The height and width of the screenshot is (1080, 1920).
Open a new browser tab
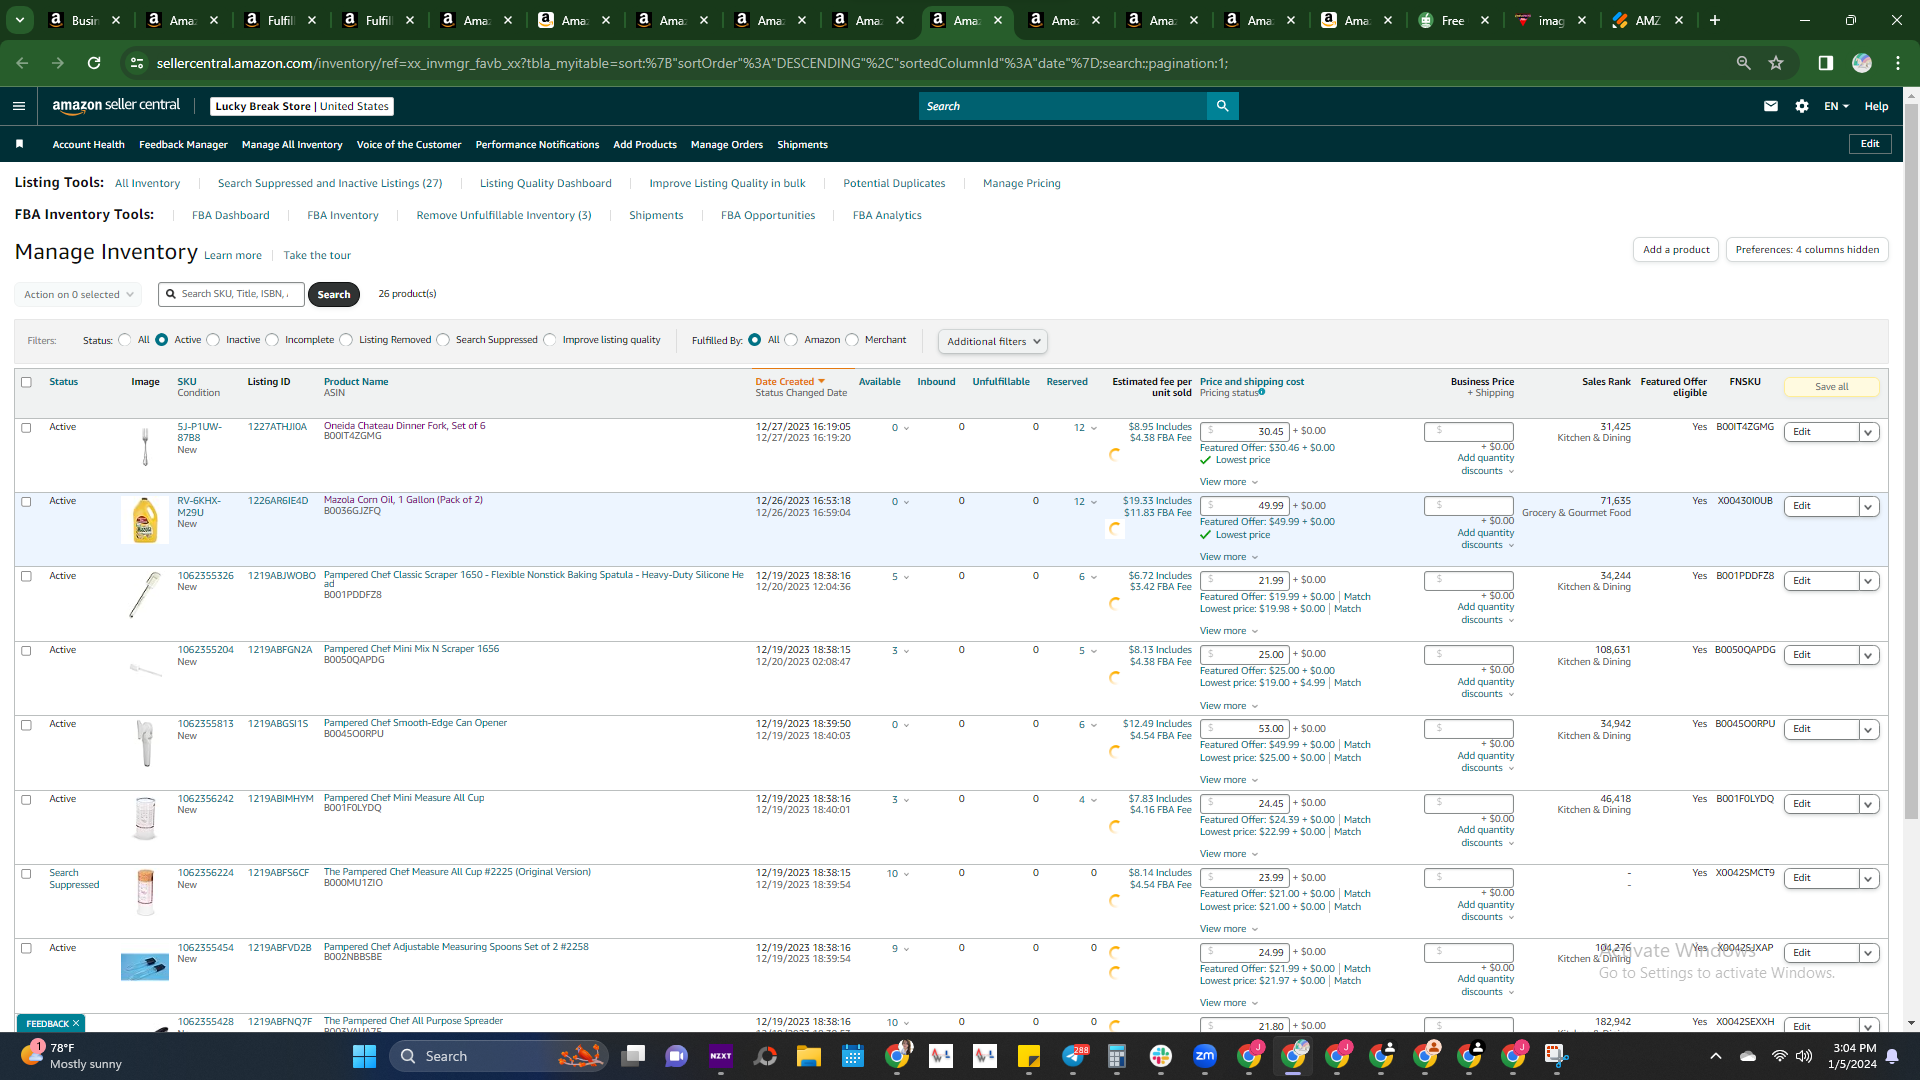1715,20
